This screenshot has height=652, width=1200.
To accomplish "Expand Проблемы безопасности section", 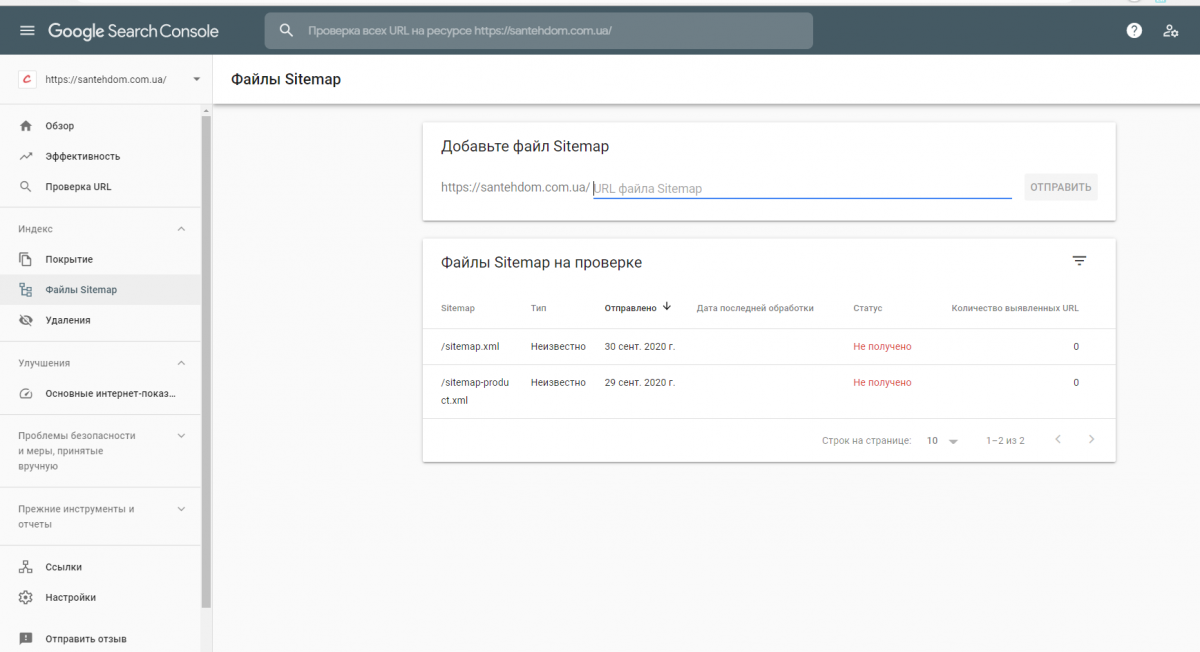I will pos(181,436).
